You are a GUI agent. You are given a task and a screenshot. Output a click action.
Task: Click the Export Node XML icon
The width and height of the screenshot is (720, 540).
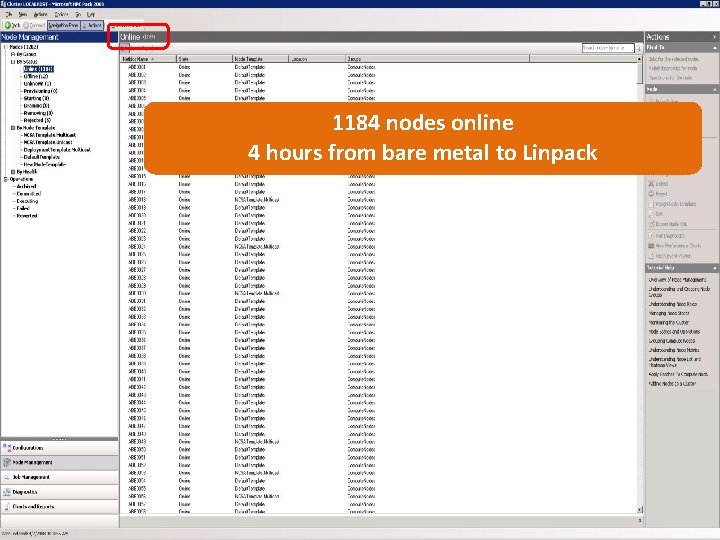651,224
